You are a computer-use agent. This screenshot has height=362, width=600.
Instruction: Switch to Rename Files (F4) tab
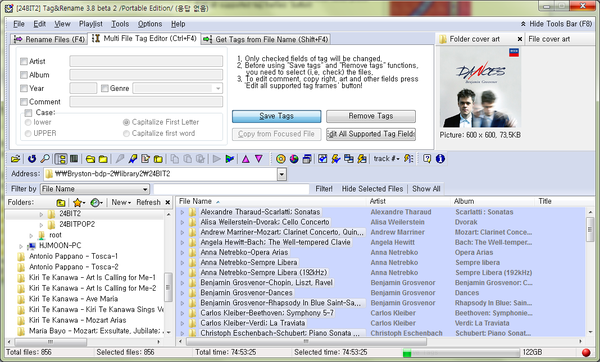(49, 39)
